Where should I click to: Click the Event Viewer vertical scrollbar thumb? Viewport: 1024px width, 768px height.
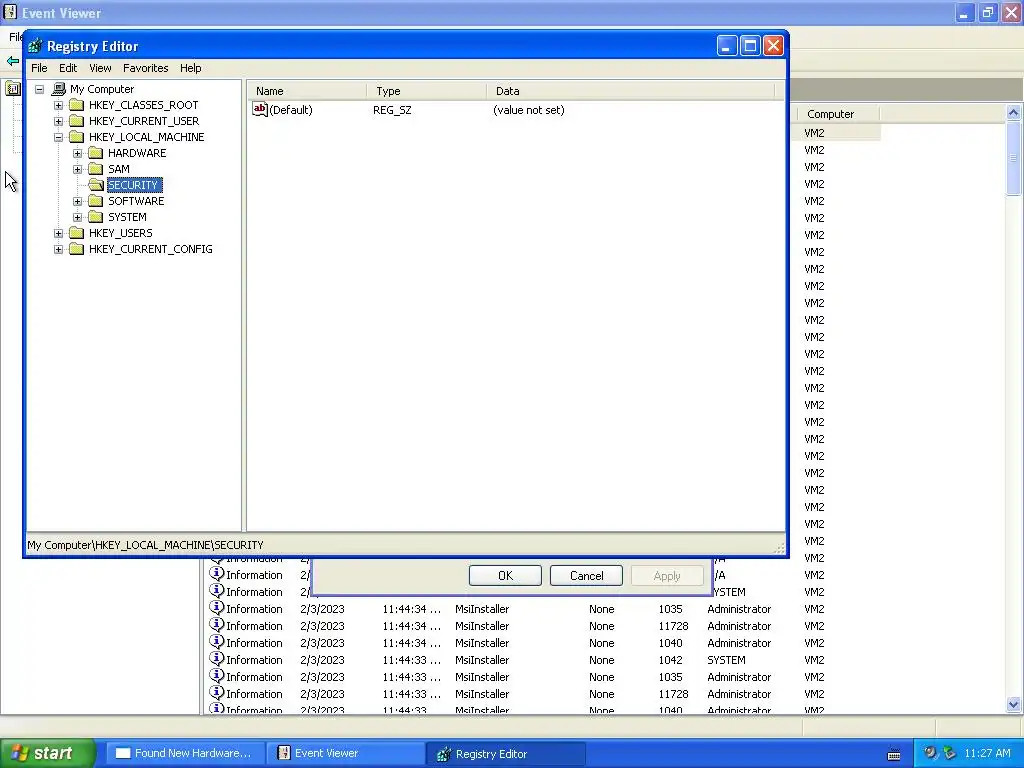(x=1014, y=157)
